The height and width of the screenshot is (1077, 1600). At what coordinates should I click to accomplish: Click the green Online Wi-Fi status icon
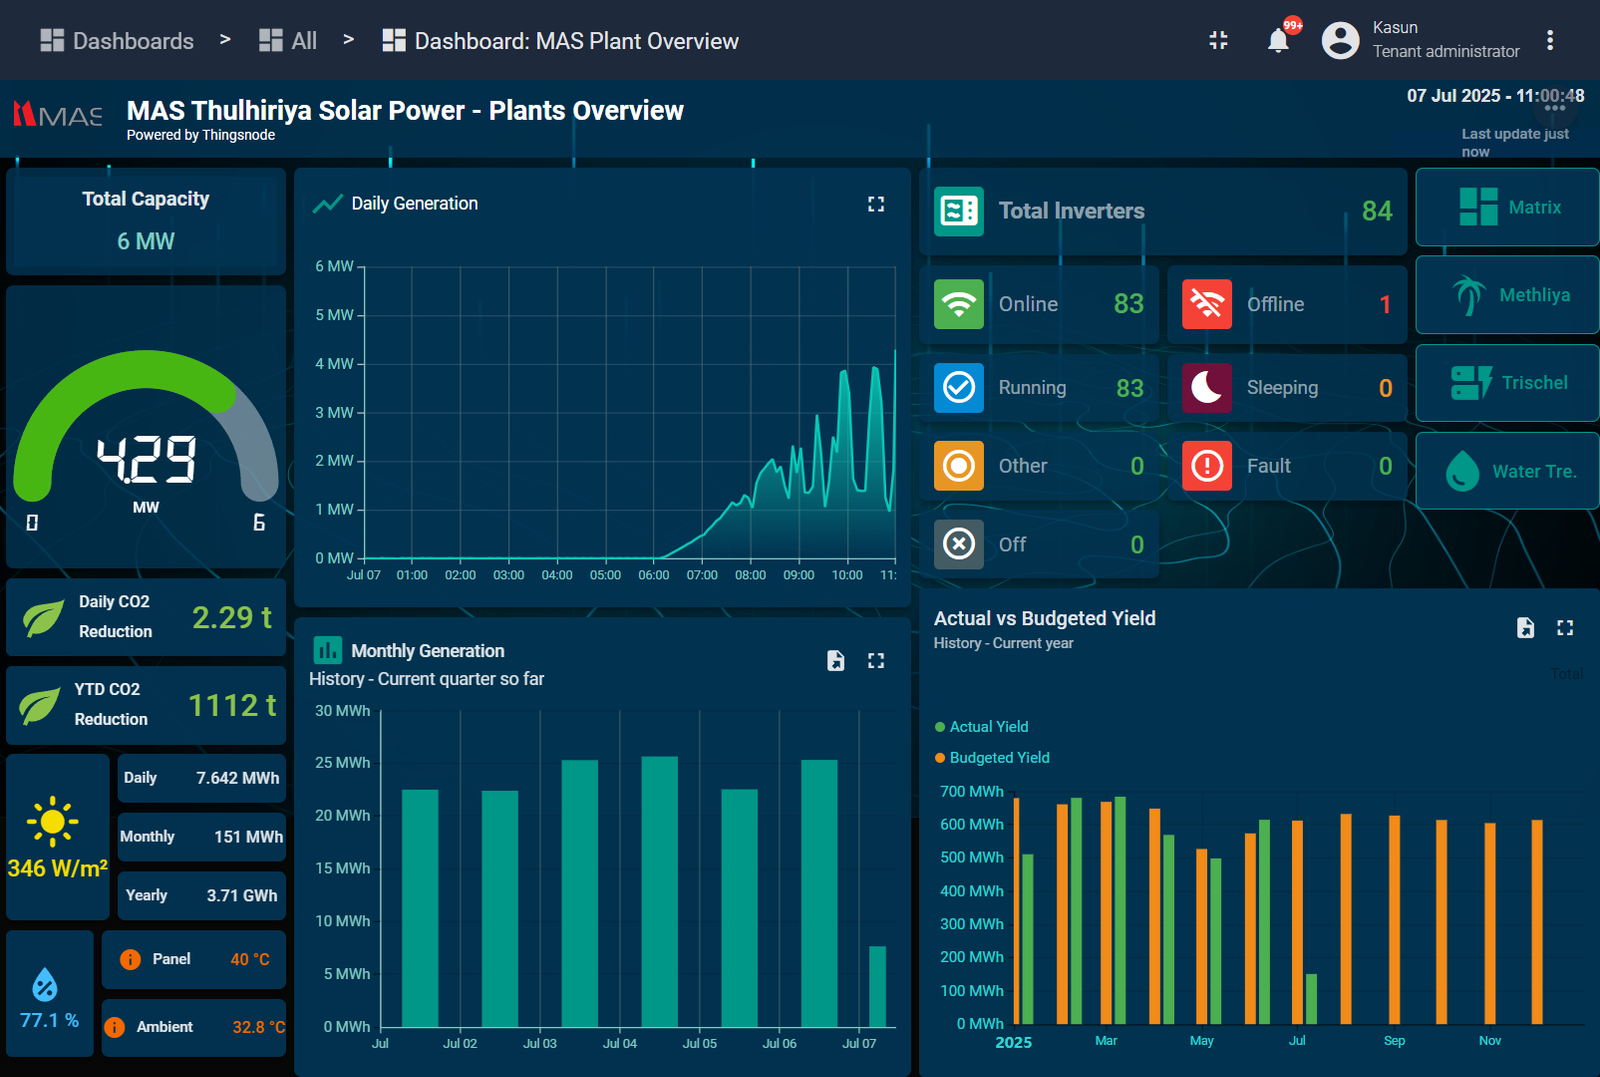tap(958, 304)
